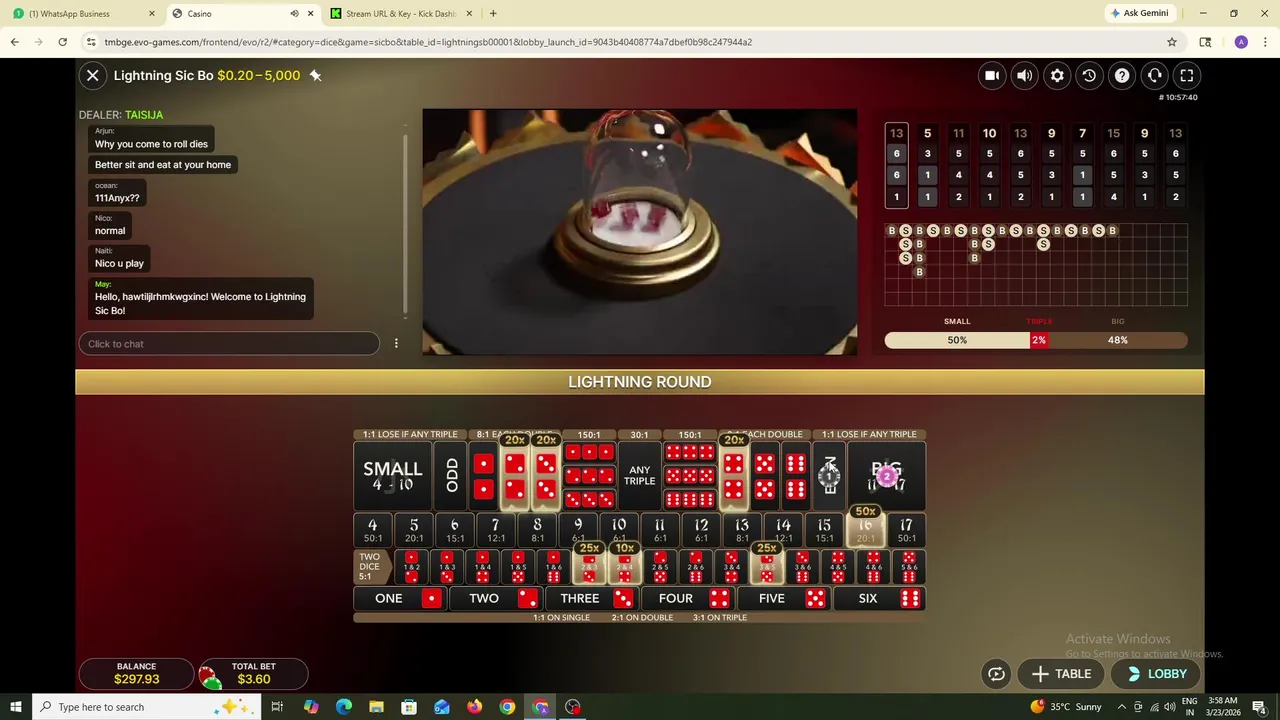Screen dimensions: 1280x720
Task: Bet on single FIVE
Action: (784, 598)
